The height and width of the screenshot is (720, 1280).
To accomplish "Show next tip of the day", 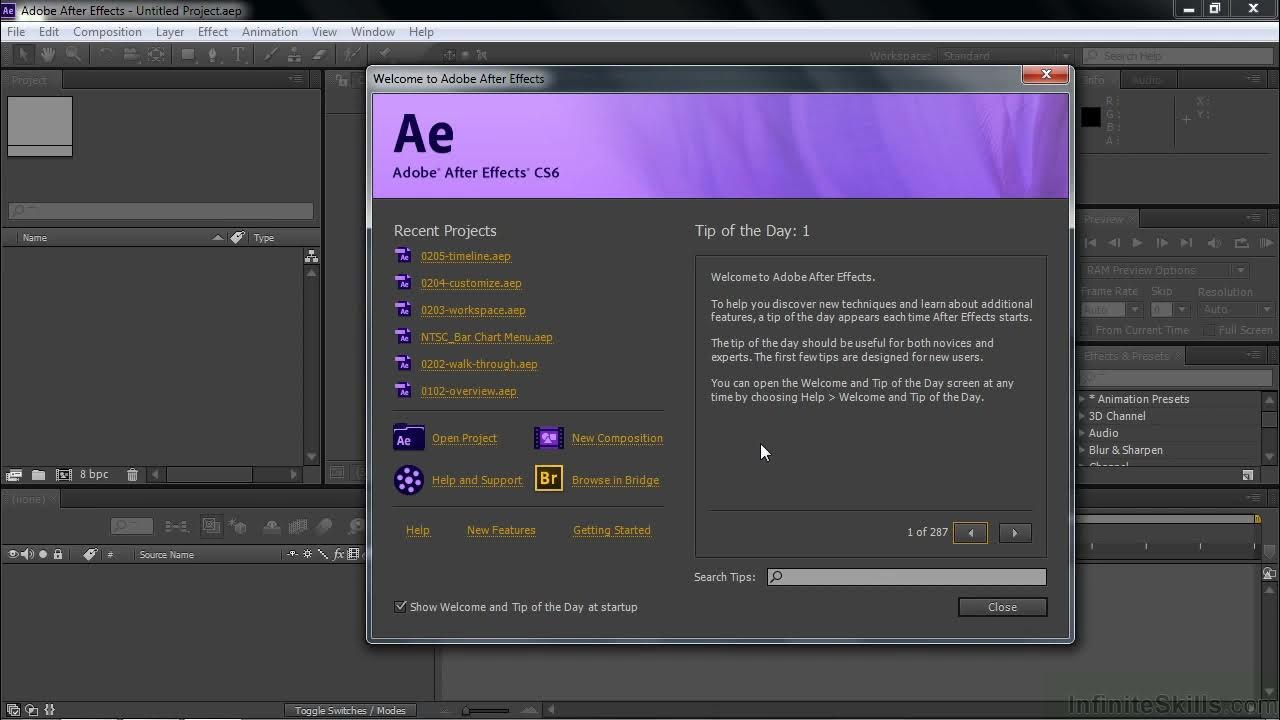I will click(1014, 533).
